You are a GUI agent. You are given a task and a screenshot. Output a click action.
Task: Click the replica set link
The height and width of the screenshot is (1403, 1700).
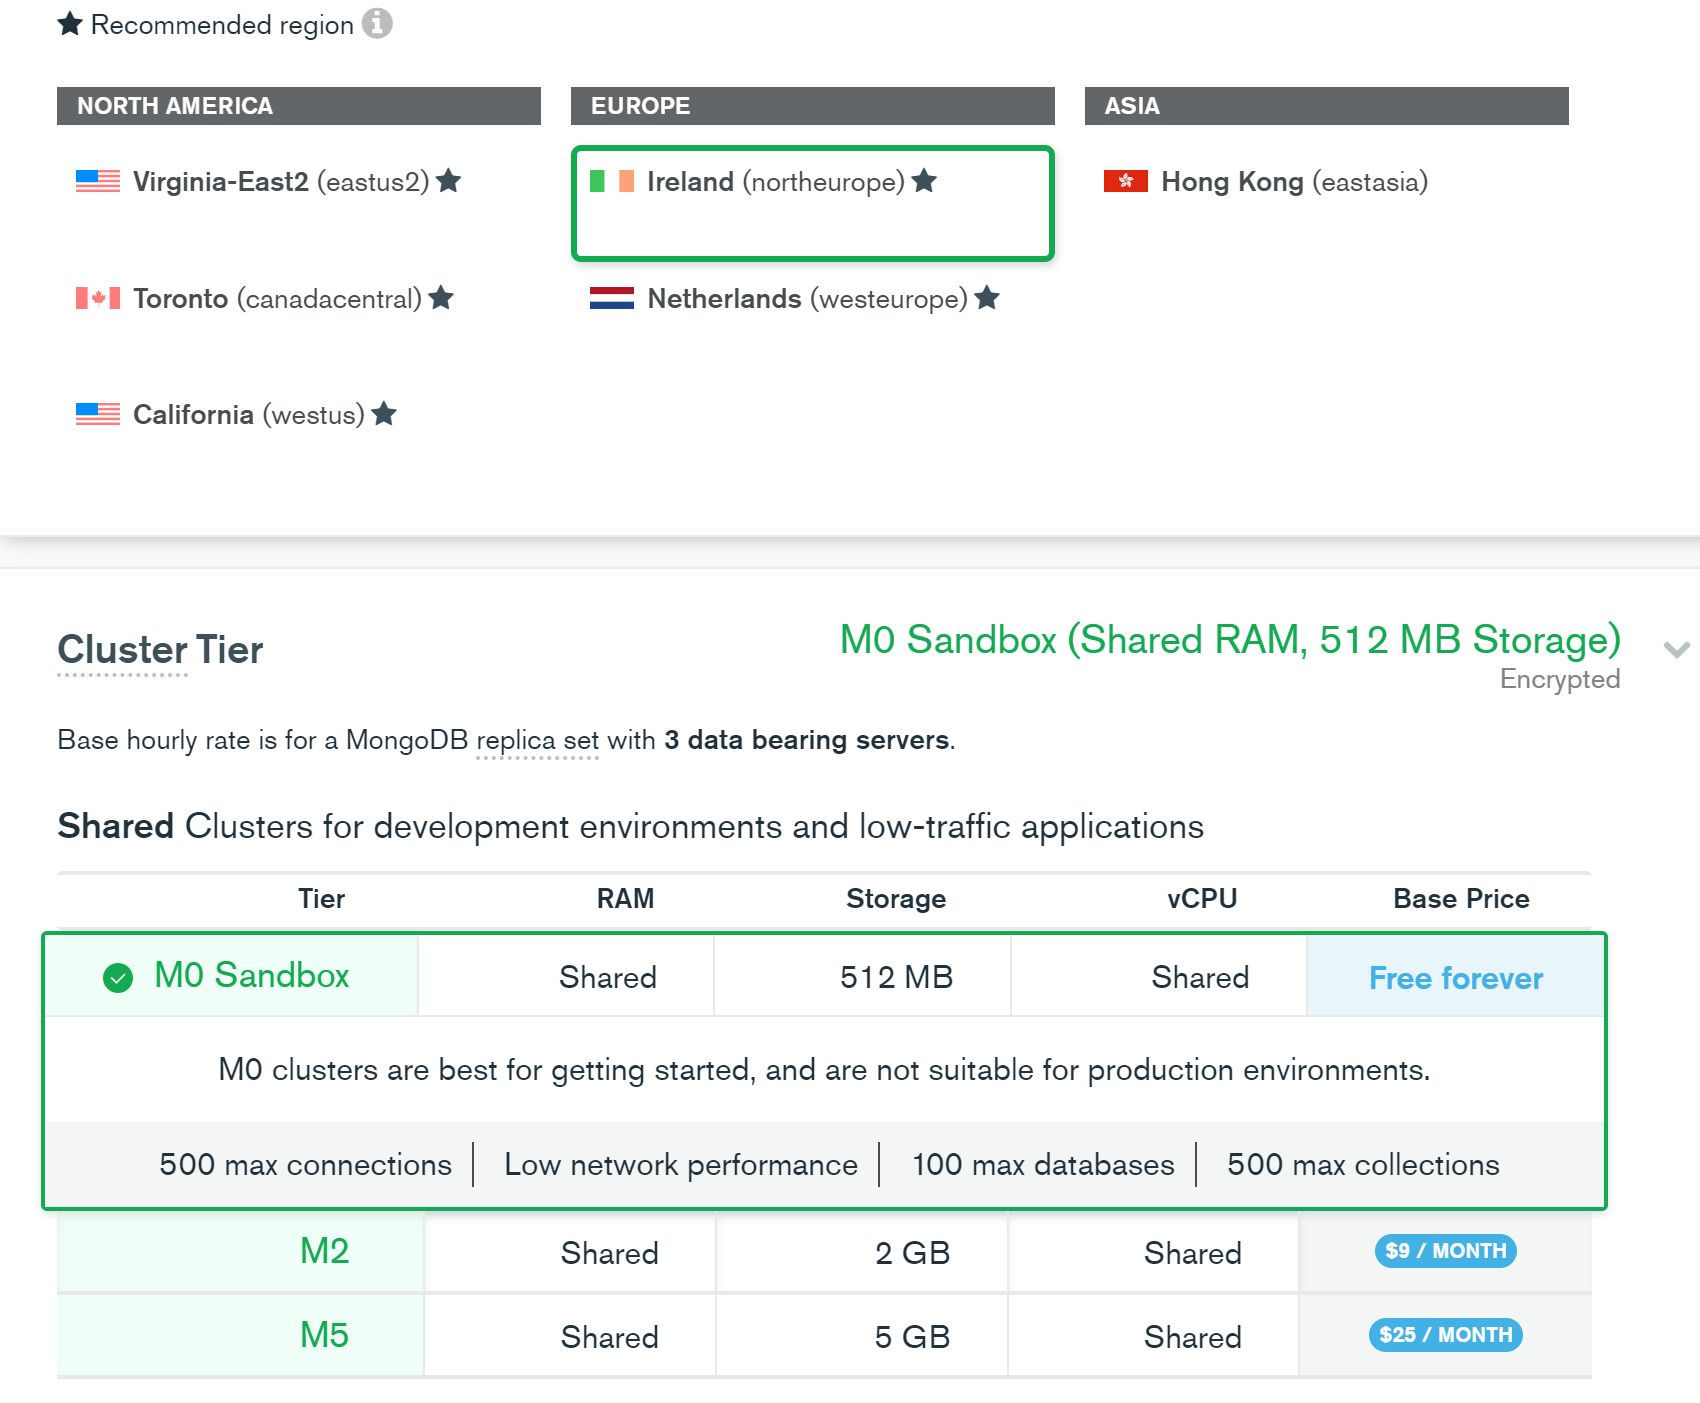[x=537, y=740]
